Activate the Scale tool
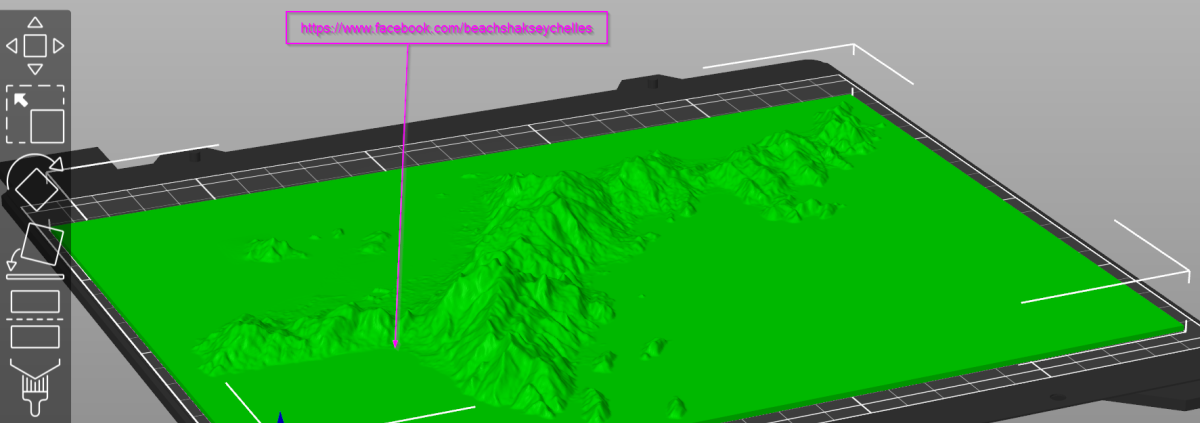Screen dimensions: 1200x423 coord(35,115)
